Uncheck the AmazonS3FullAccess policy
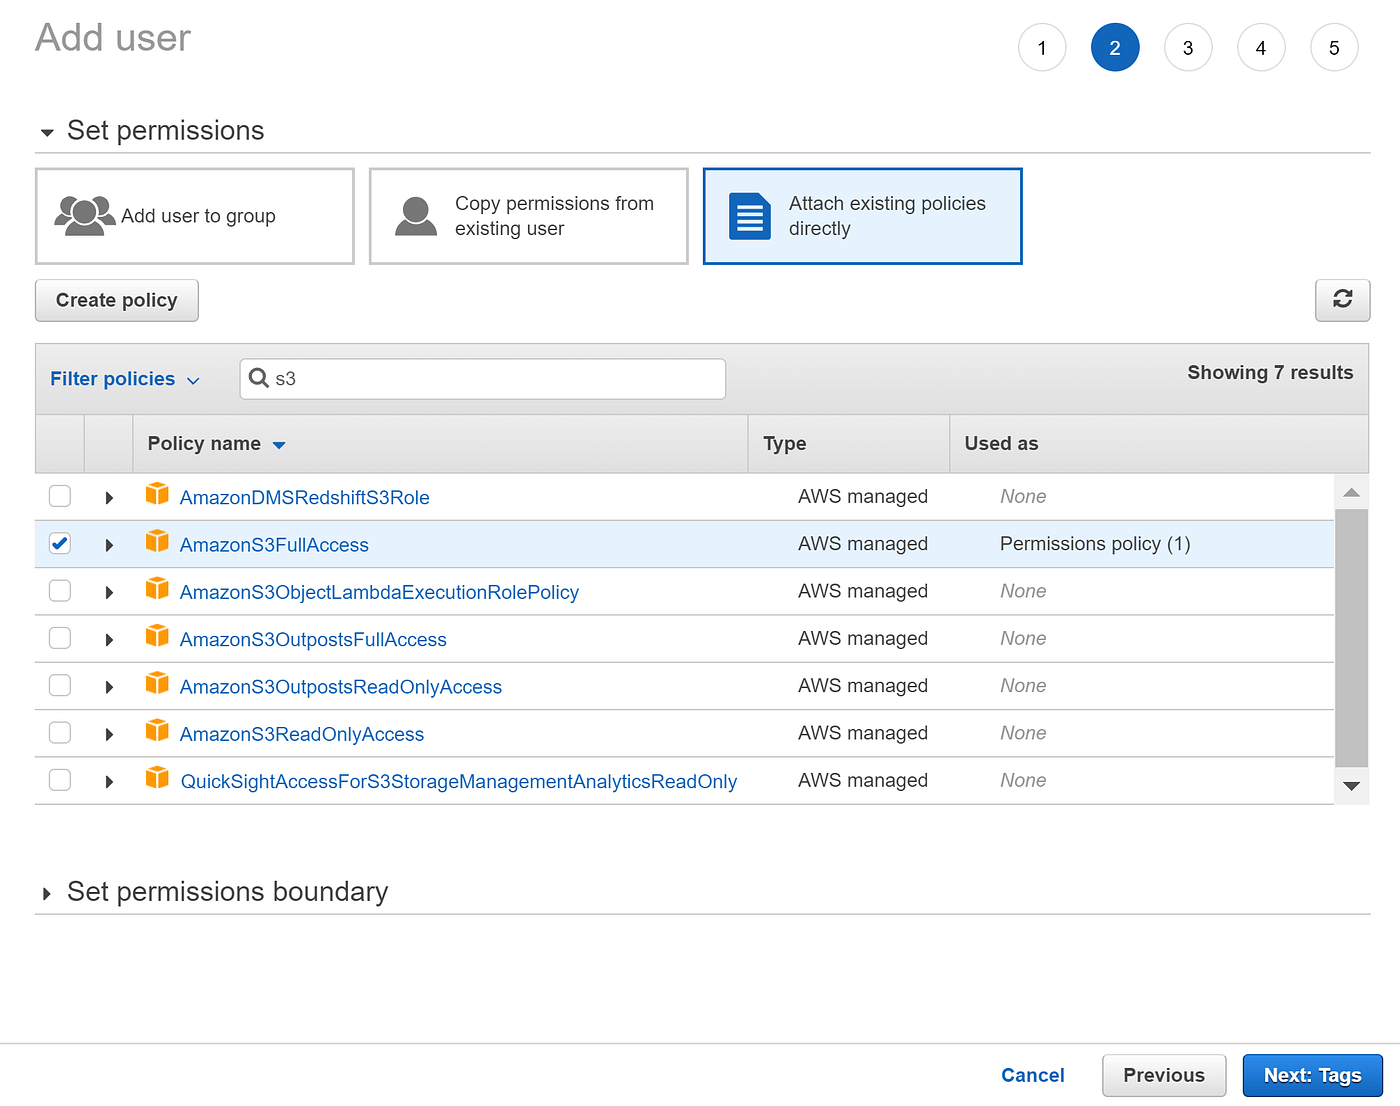This screenshot has width=1400, height=1106. tap(59, 543)
